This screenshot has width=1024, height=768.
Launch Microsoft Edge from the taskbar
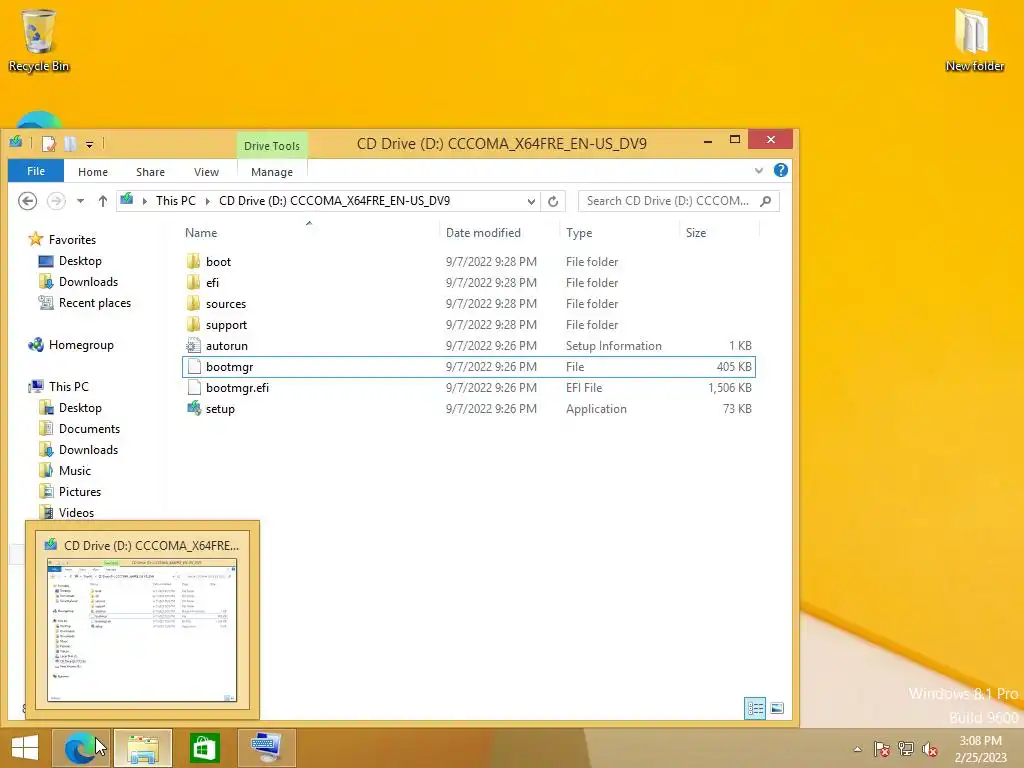pos(81,748)
